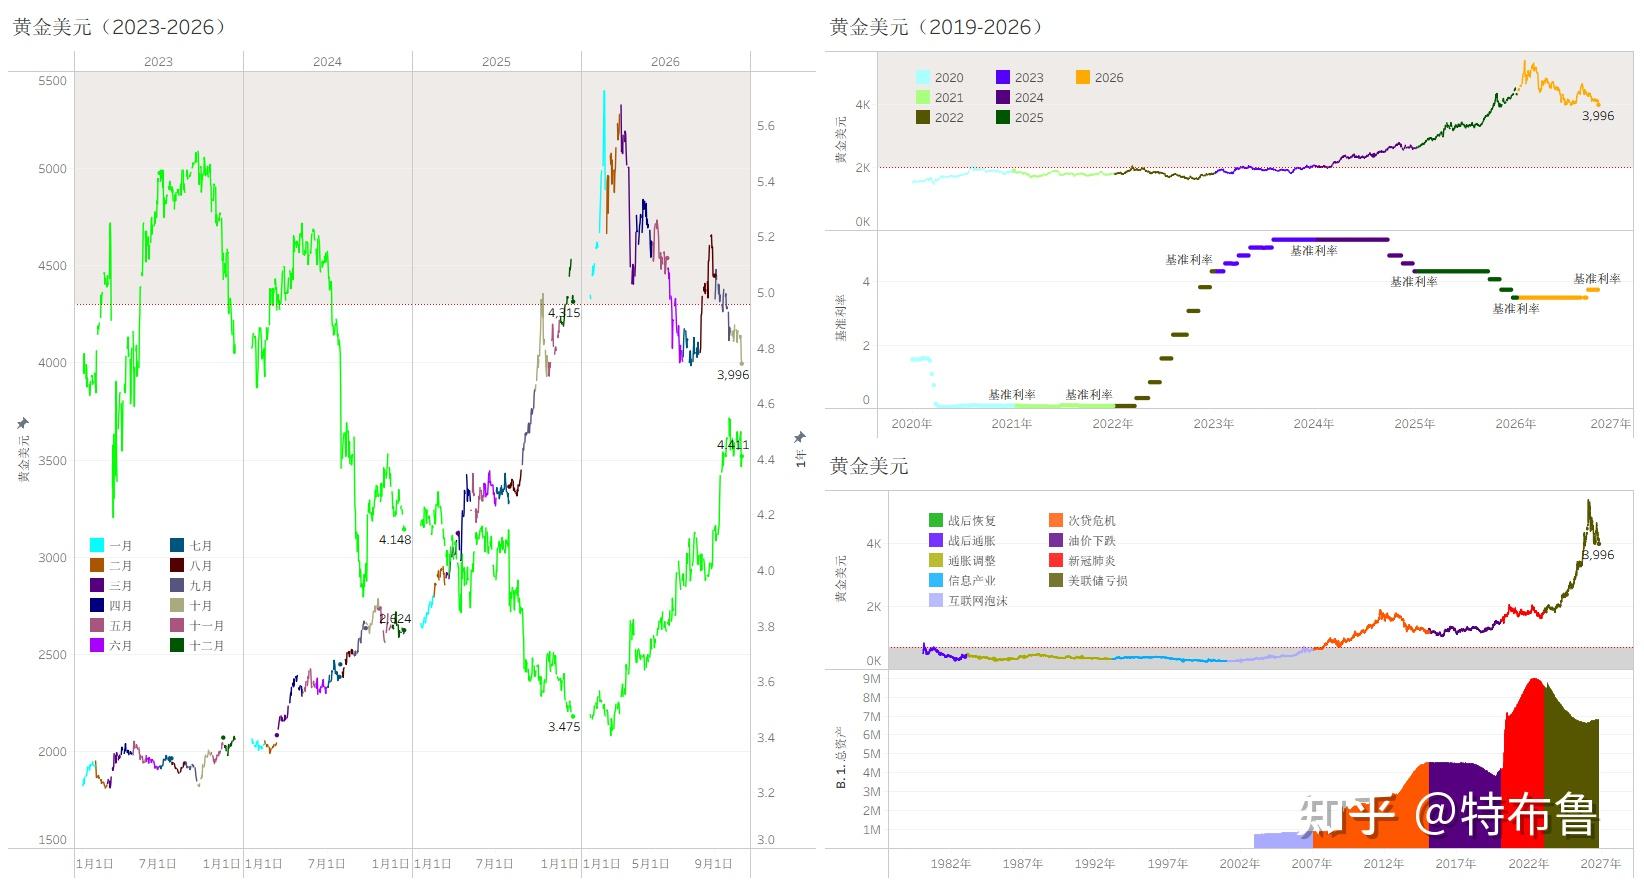Select the 2020 year legend swatch
The width and height of the screenshot is (1644, 884).
[923, 78]
